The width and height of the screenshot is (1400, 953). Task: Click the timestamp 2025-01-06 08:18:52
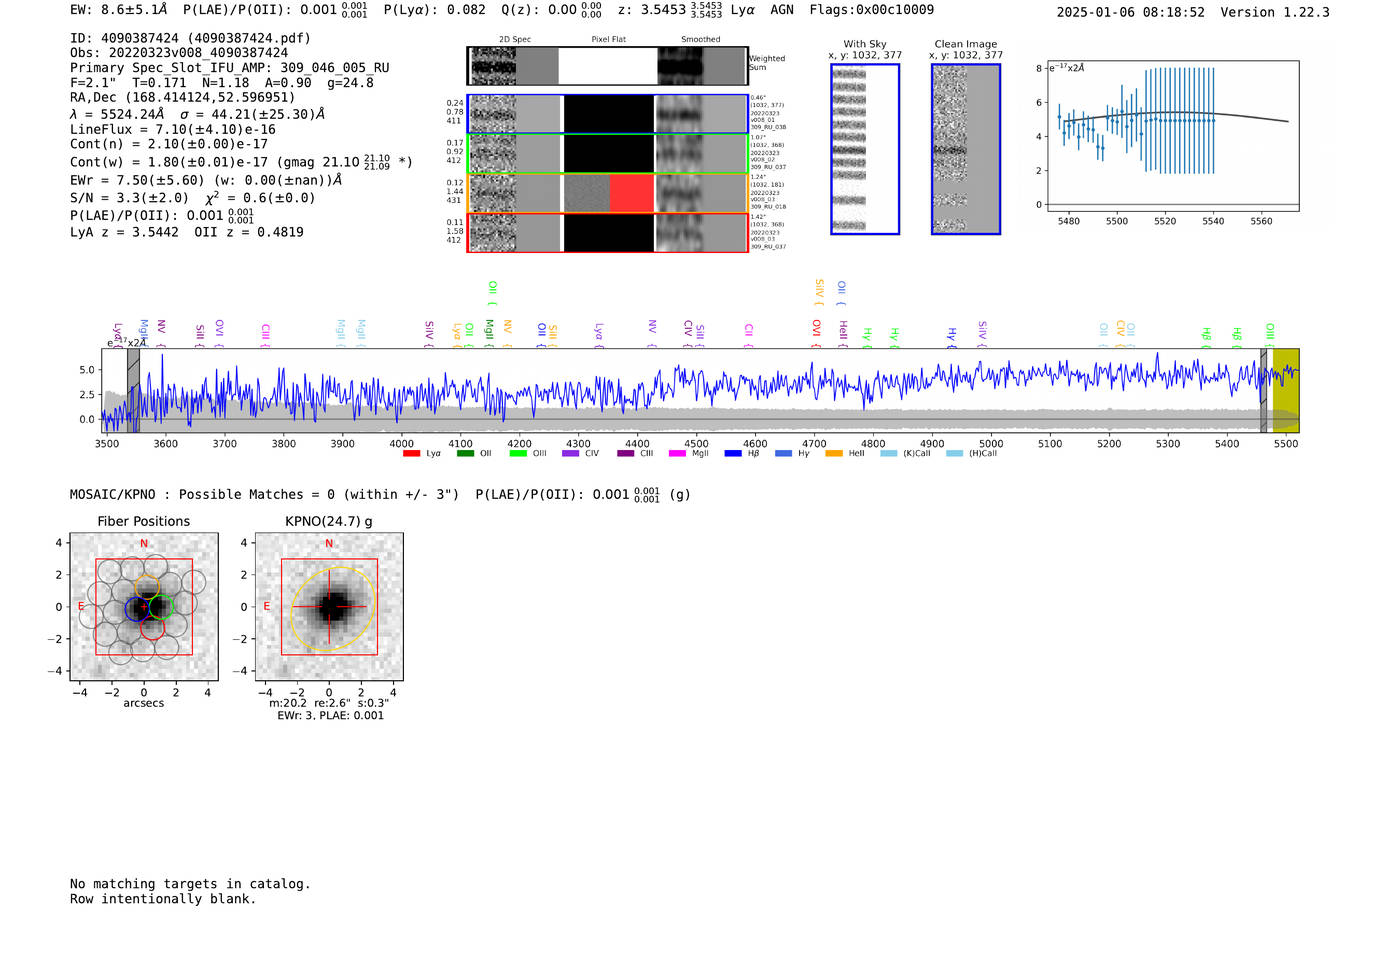pyautogui.click(x=1131, y=13)
